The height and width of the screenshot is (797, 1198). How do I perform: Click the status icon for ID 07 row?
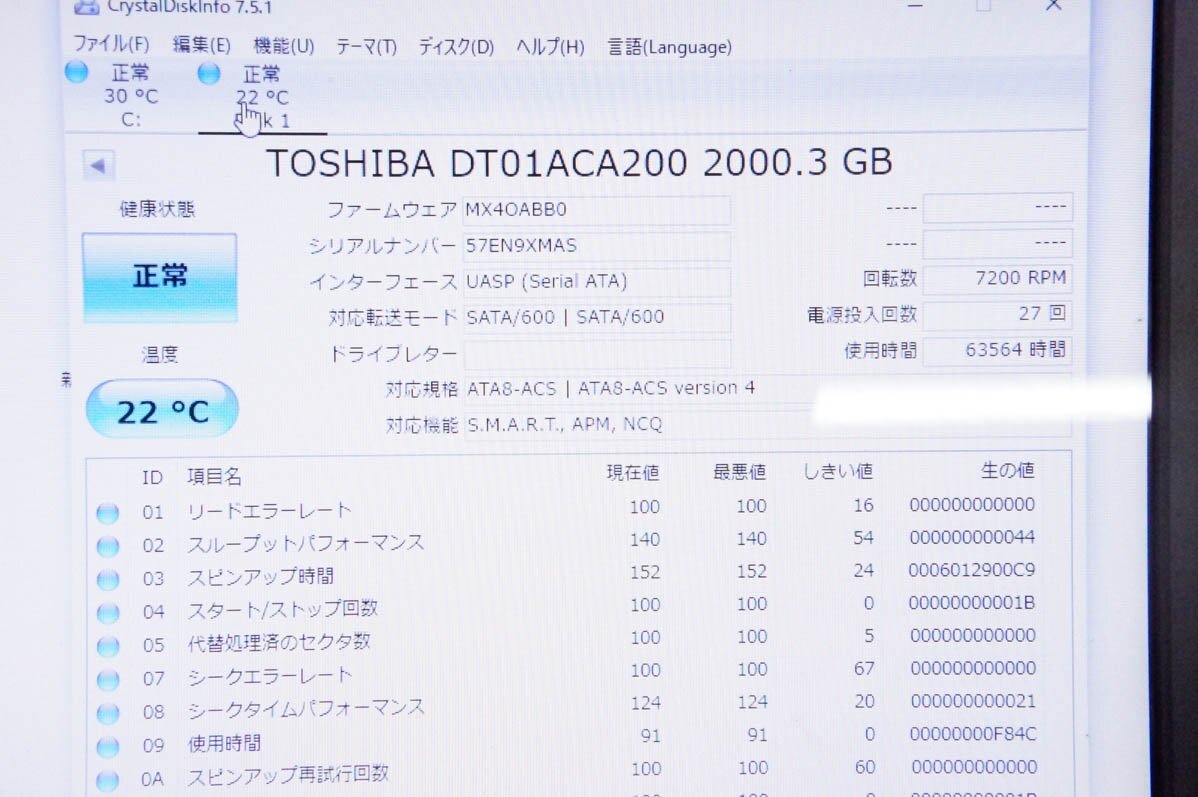[x=108, y=679]
